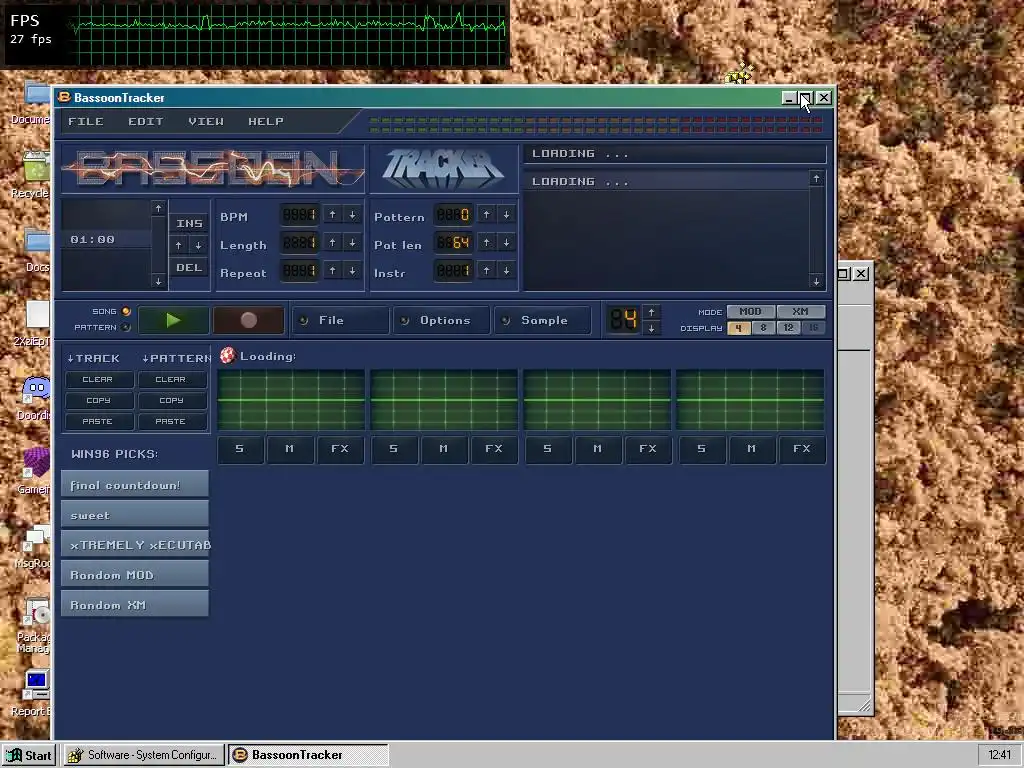Select PATTERN play mode radio
Image resolution: width=1024 pixels, height=768 pixels.
pos(126,327)
